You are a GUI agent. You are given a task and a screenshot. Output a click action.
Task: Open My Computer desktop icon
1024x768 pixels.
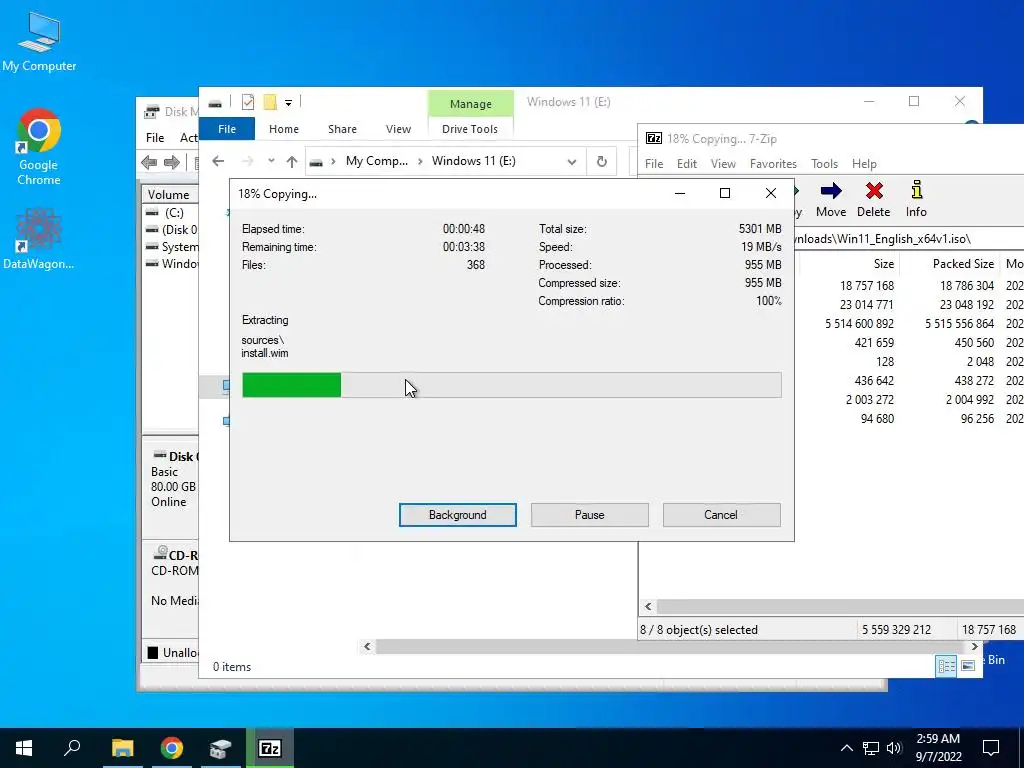[x=39, y=42]
